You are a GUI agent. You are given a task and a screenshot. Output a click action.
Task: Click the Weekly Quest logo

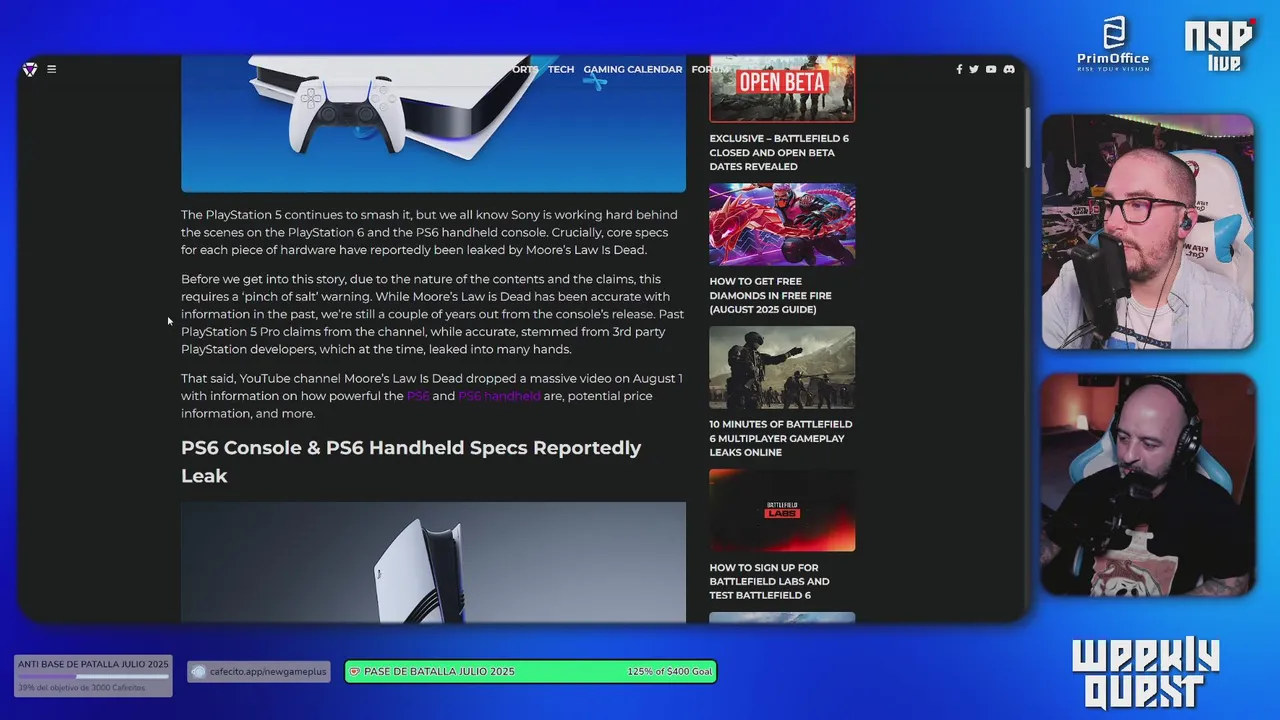(x=1146, y=674)
